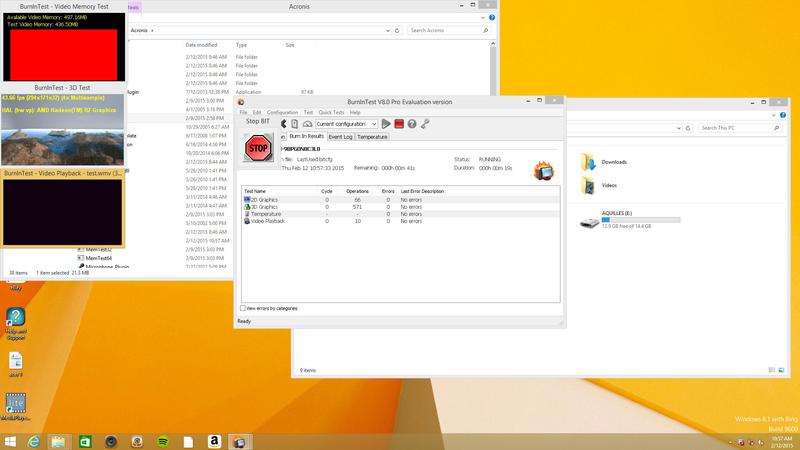Click the AQUILLES drive capacity bar

641,220
